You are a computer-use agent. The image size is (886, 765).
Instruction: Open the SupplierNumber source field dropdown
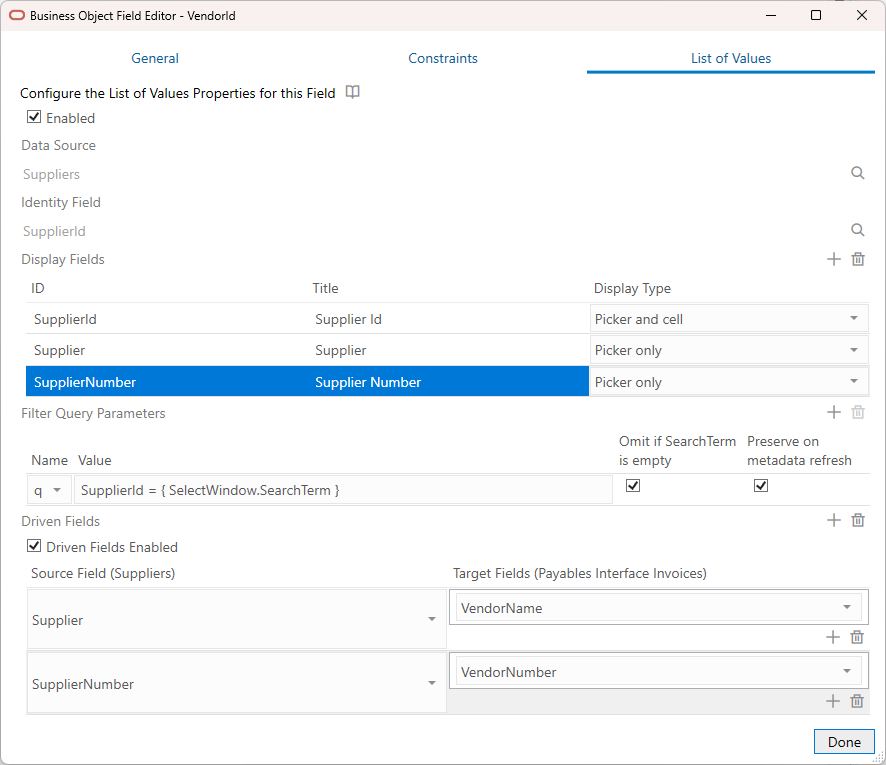click(x=431, y=684)
